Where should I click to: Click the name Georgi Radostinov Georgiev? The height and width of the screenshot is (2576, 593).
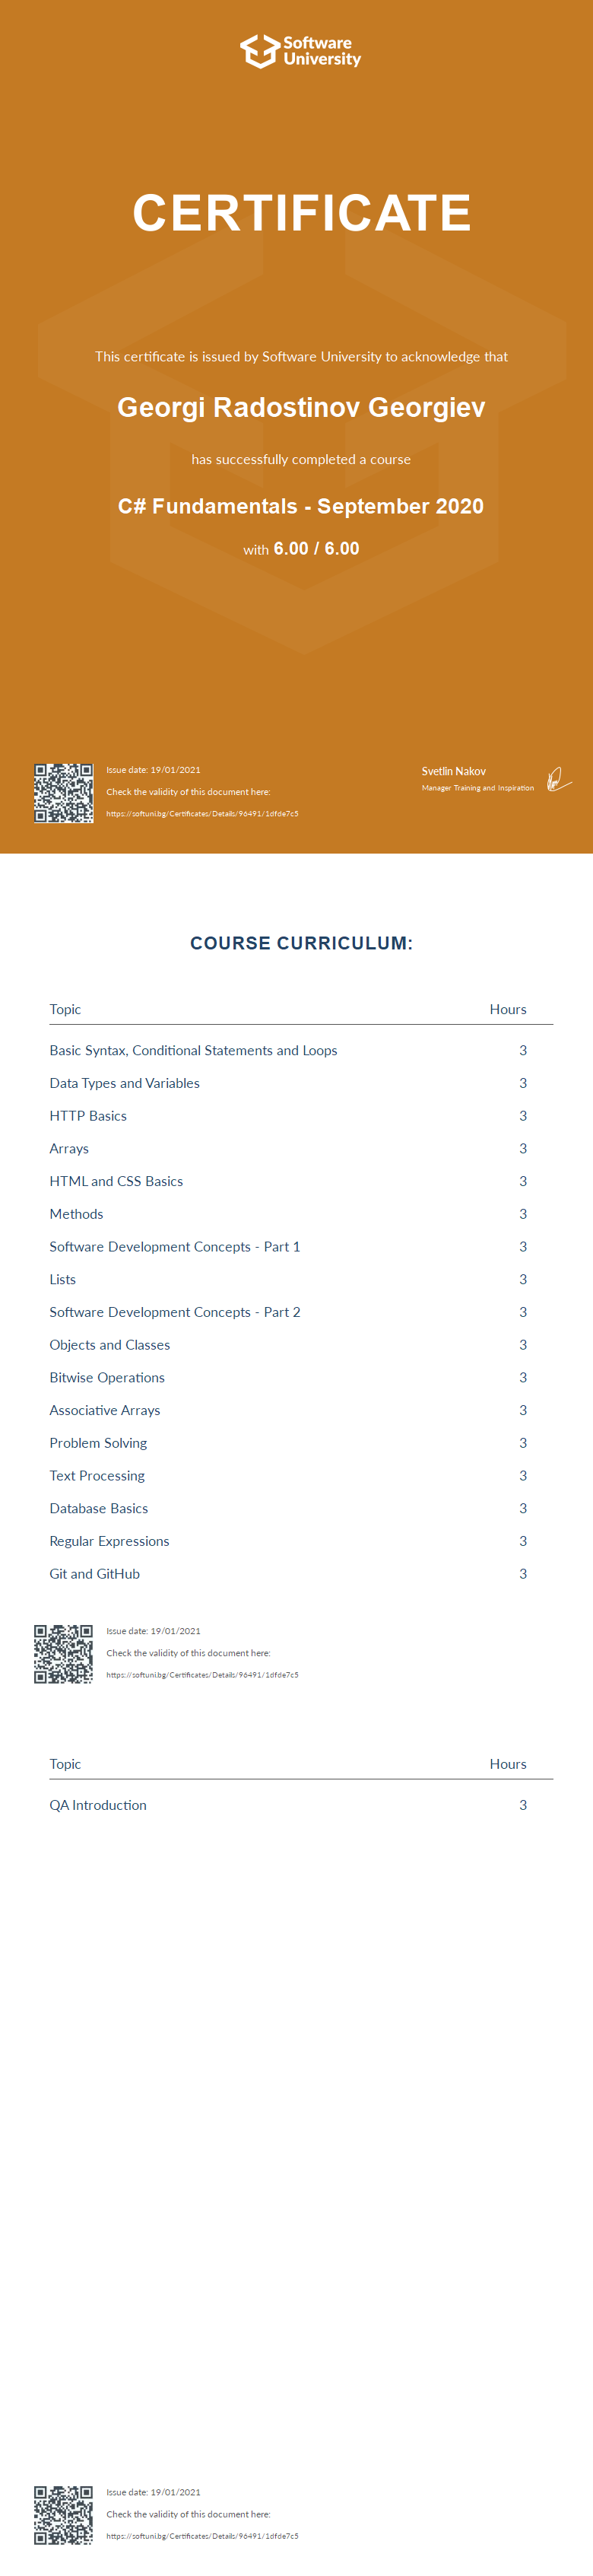click(301, 408)
